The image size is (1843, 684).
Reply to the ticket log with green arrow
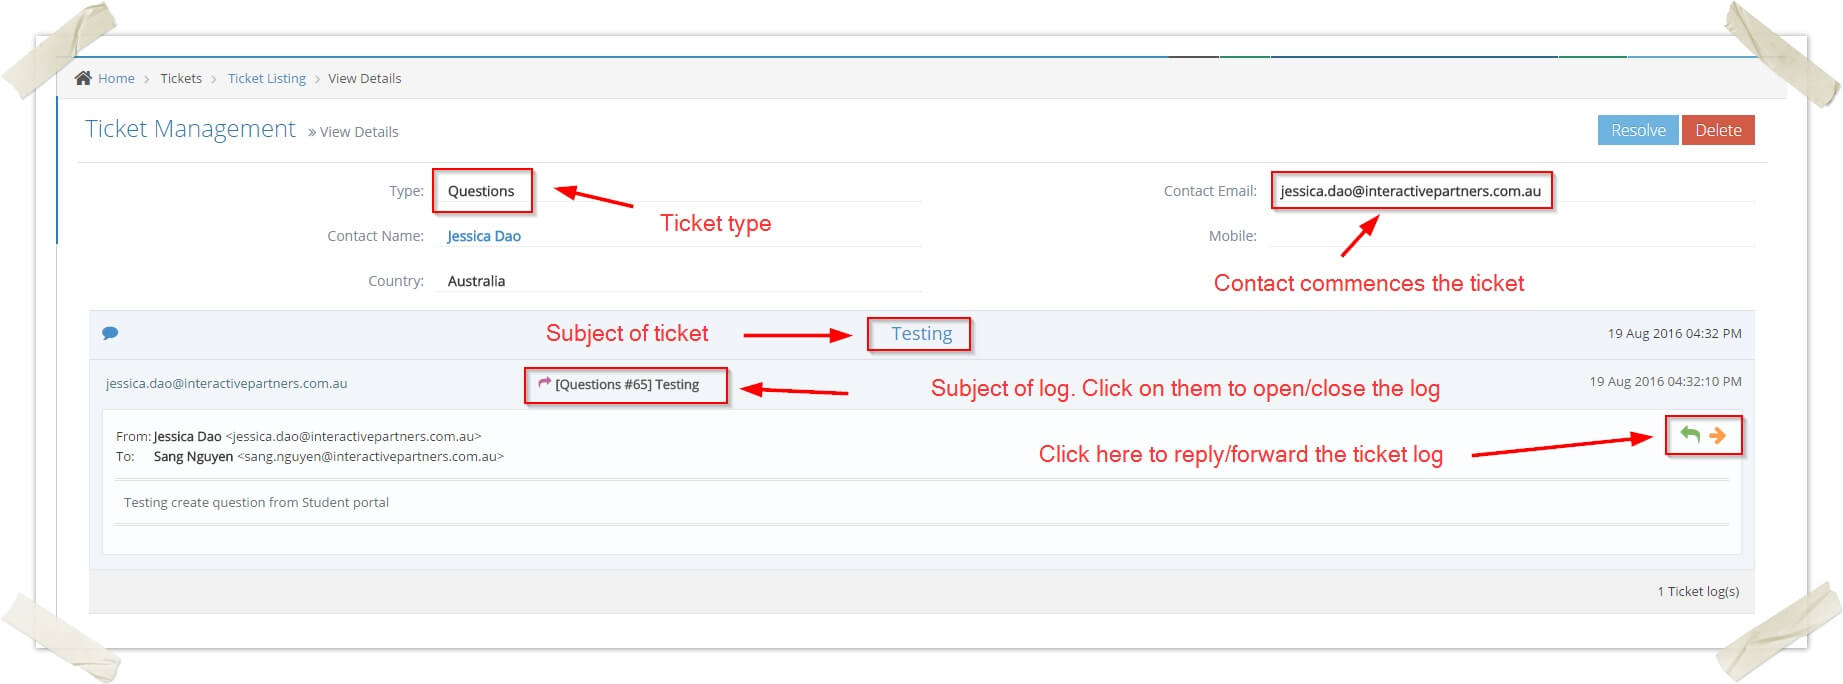1690,435
